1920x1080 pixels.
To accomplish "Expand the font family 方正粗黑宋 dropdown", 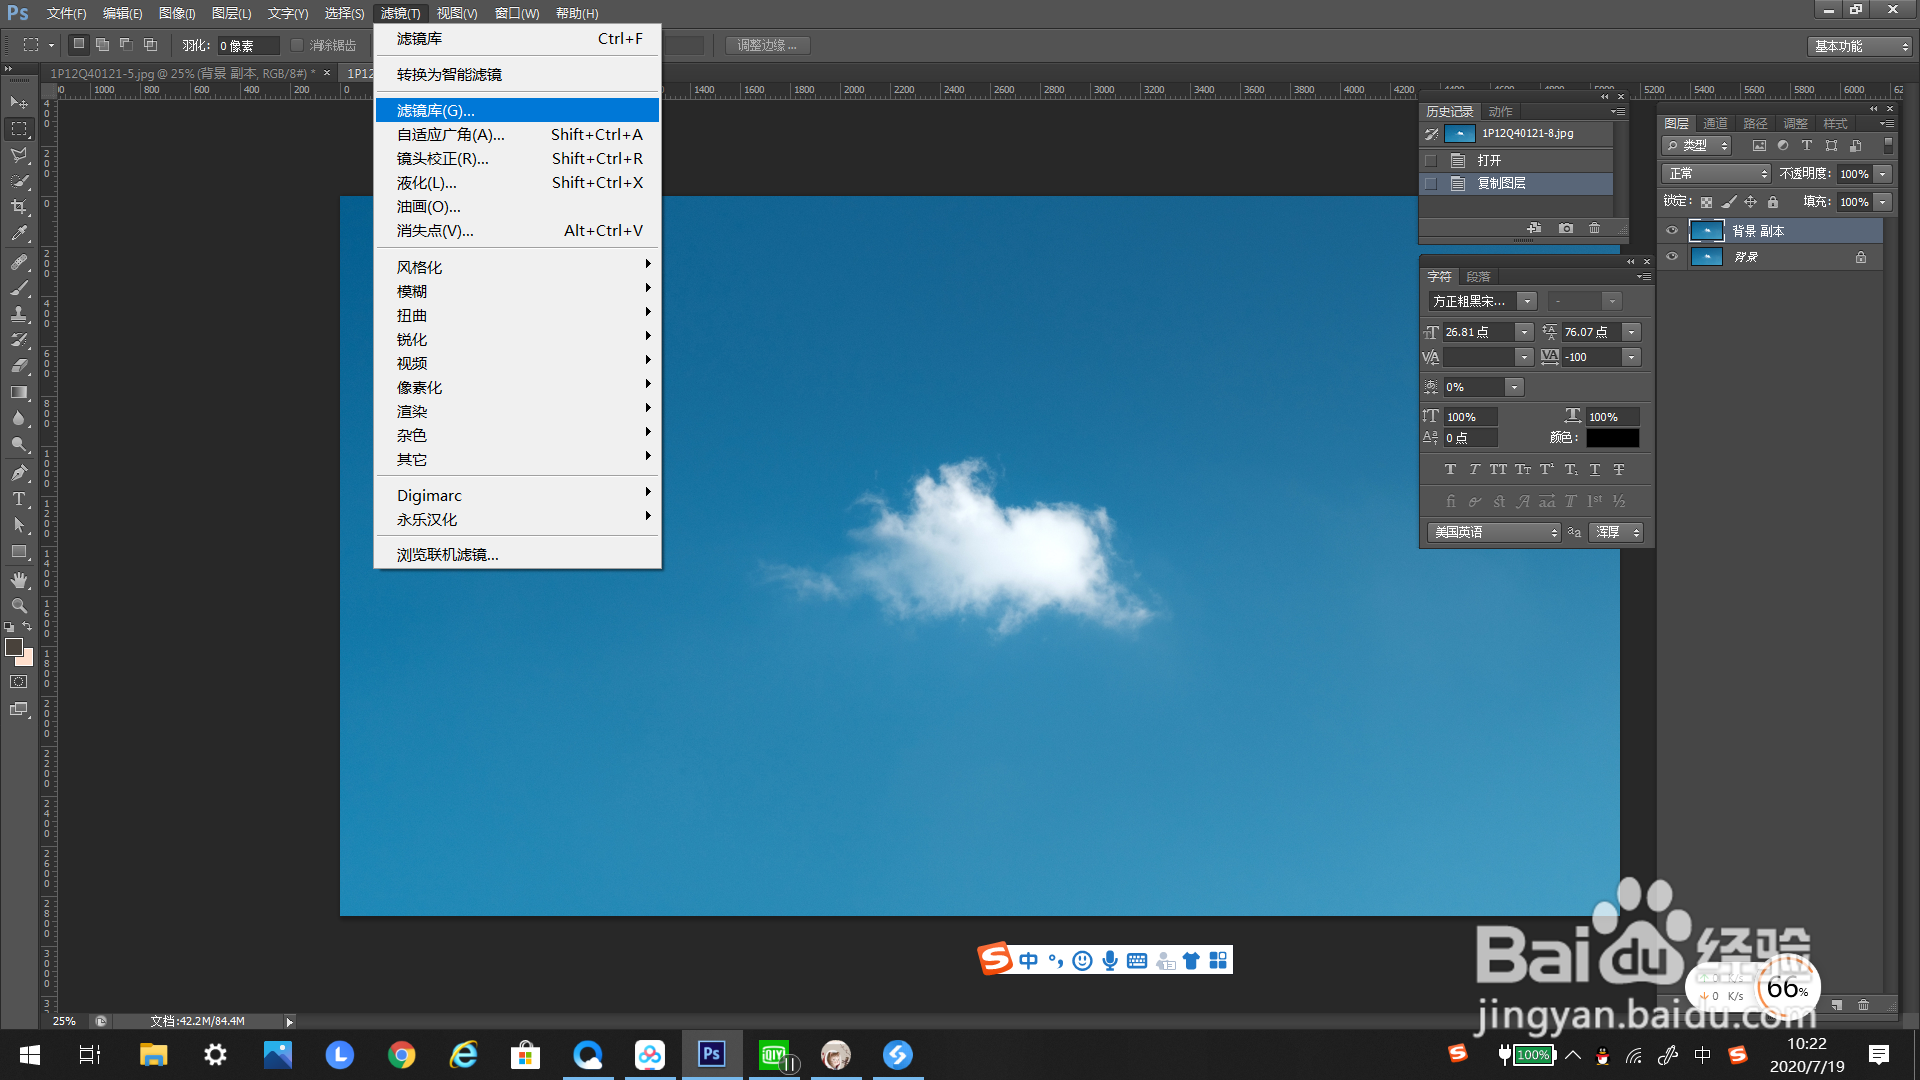I will (1527, 301).
